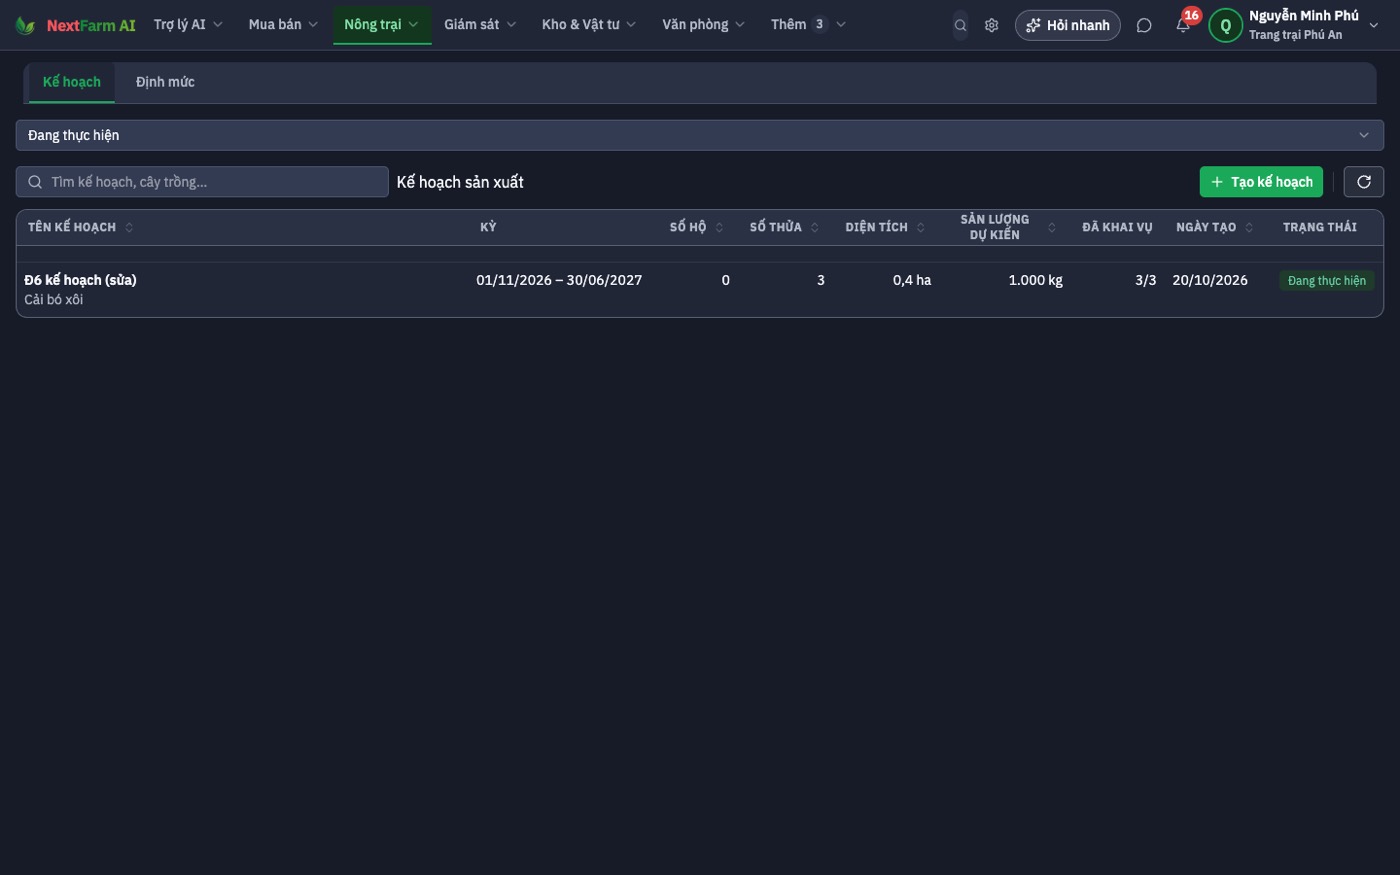Open the chat bubble icon
Viewport: 1400px width, 875px height.
[1144, 25]
